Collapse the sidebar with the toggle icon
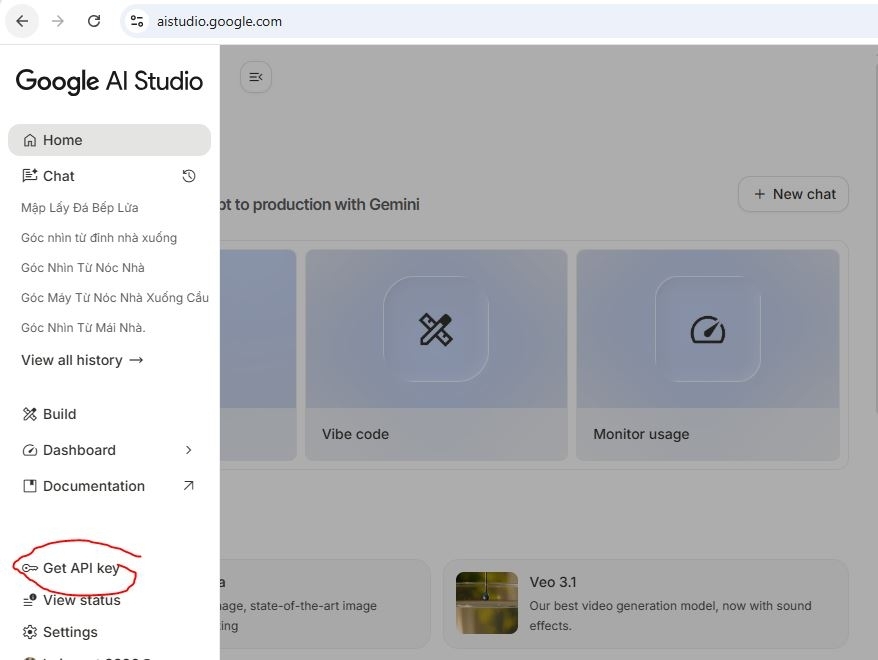 (x=256, y=77)
